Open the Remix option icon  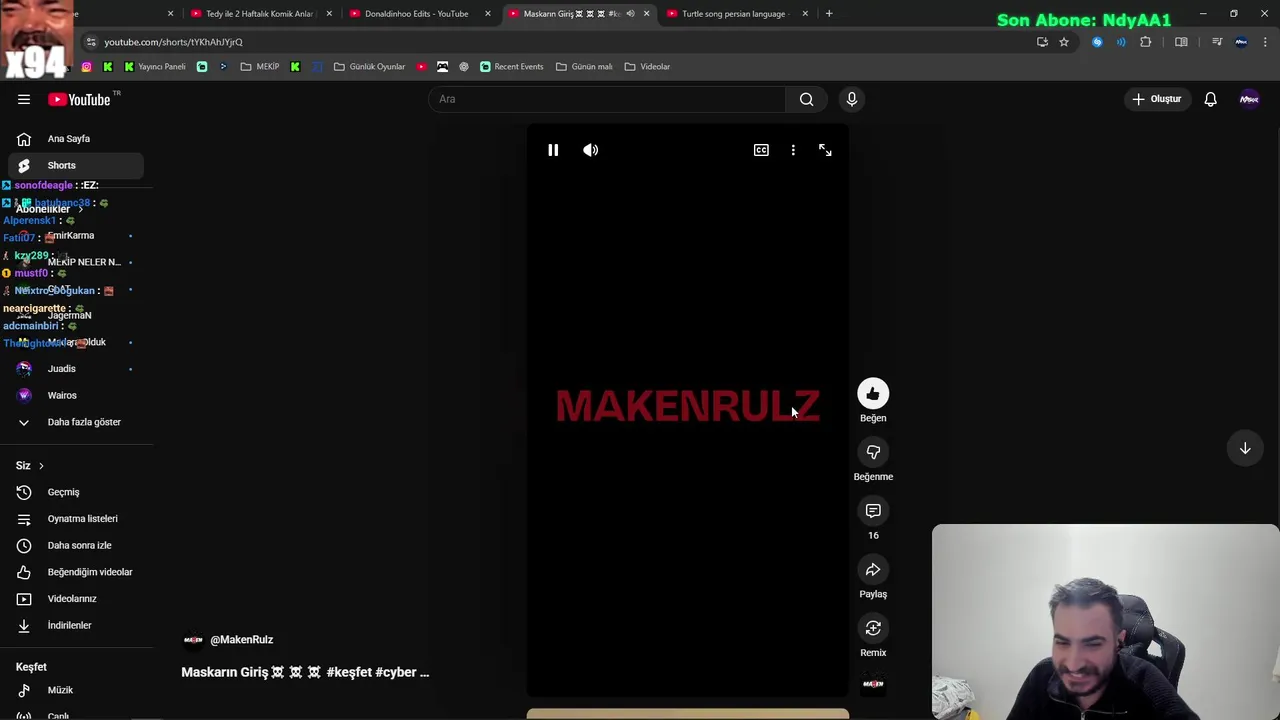click(x=873, y=628)
